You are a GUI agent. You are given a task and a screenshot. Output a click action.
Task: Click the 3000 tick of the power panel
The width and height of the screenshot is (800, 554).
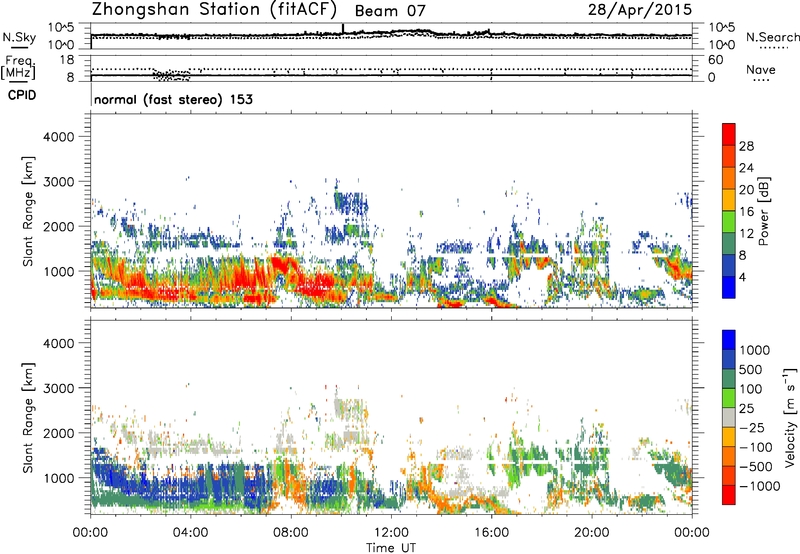(58, 182)
